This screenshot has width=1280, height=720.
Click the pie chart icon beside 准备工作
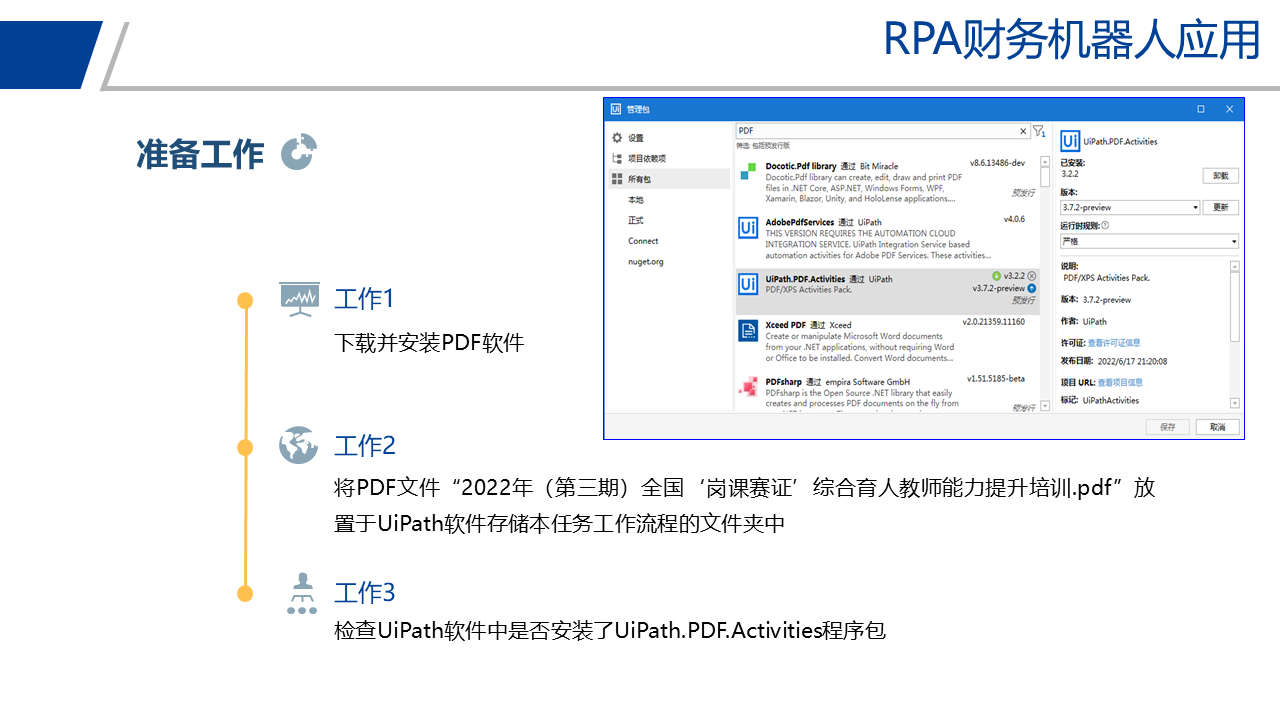pyautogui.click(x=298, y=152)
